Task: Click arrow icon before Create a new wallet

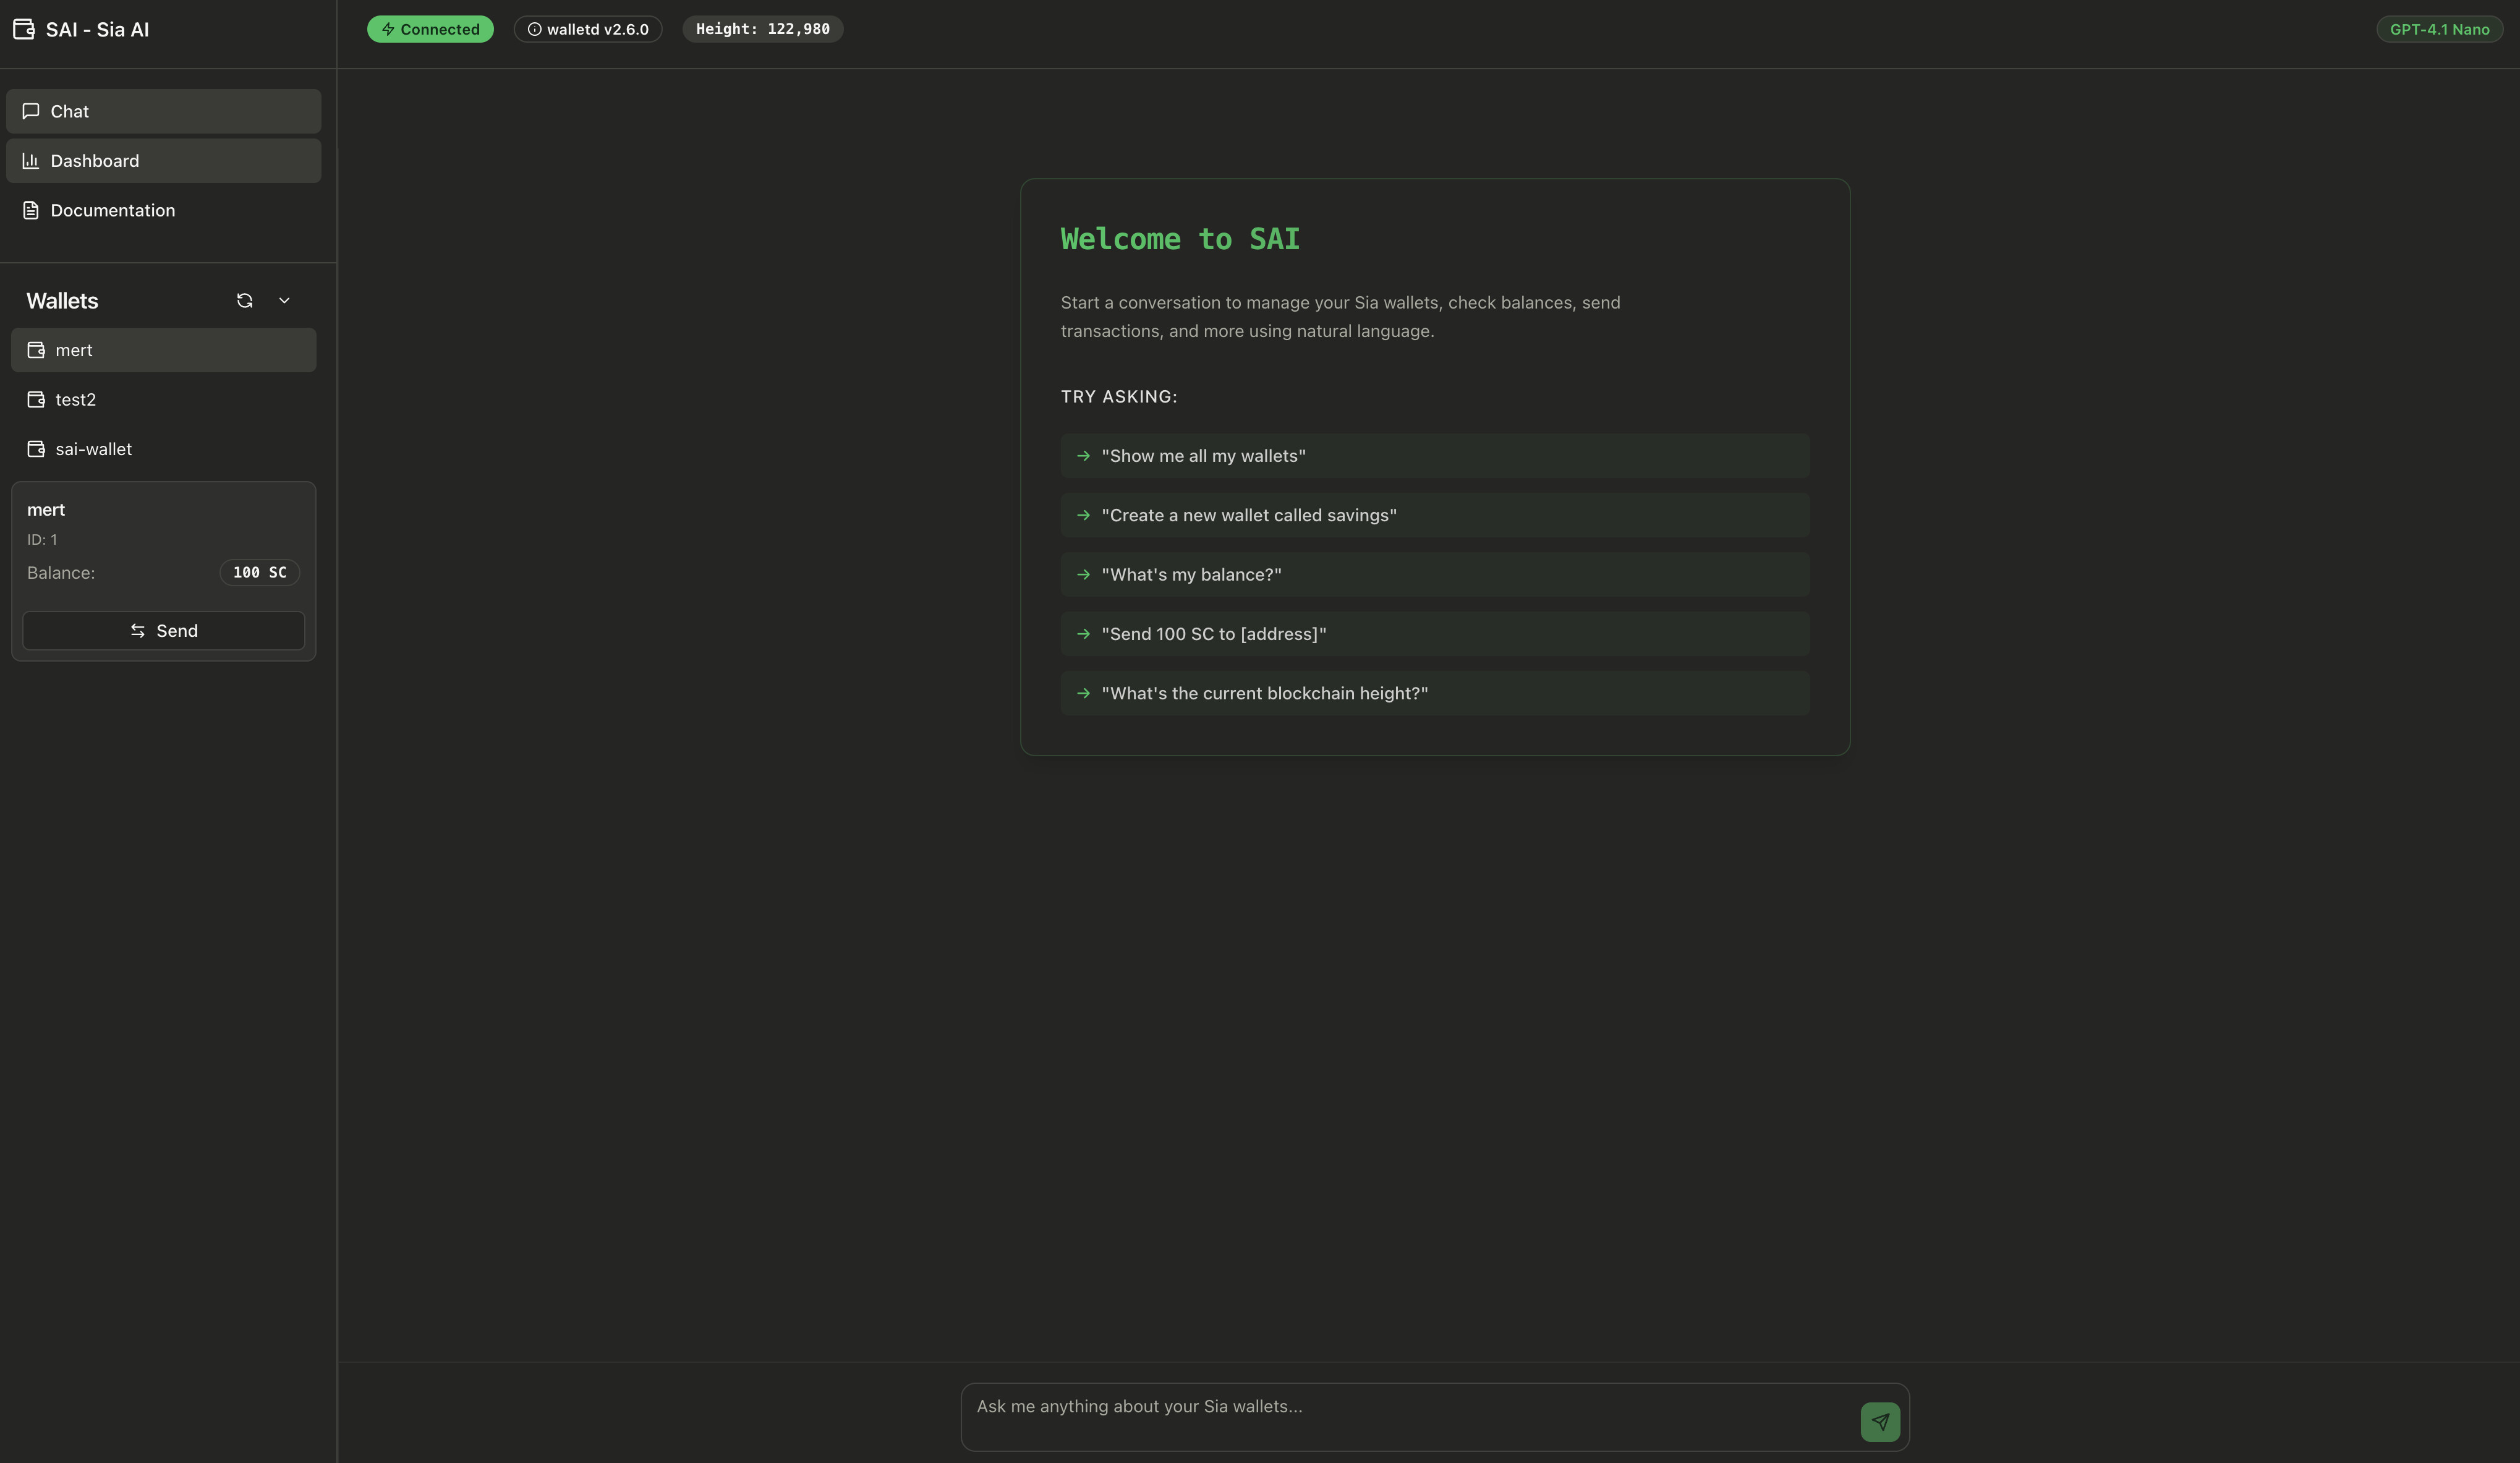Action: (x=1083, y=515)
